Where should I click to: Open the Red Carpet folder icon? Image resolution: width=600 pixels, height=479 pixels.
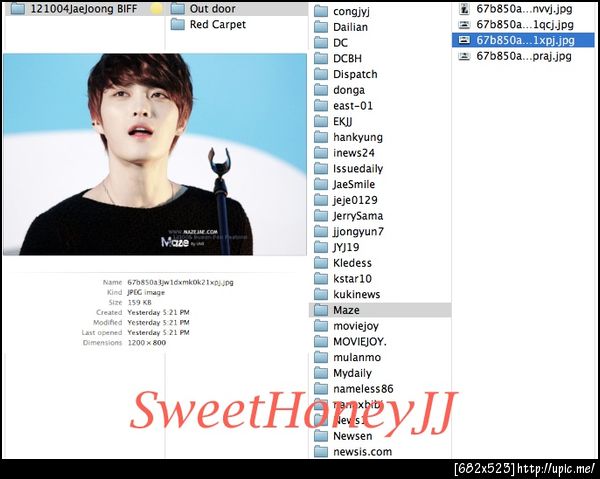tap(177, 24)
